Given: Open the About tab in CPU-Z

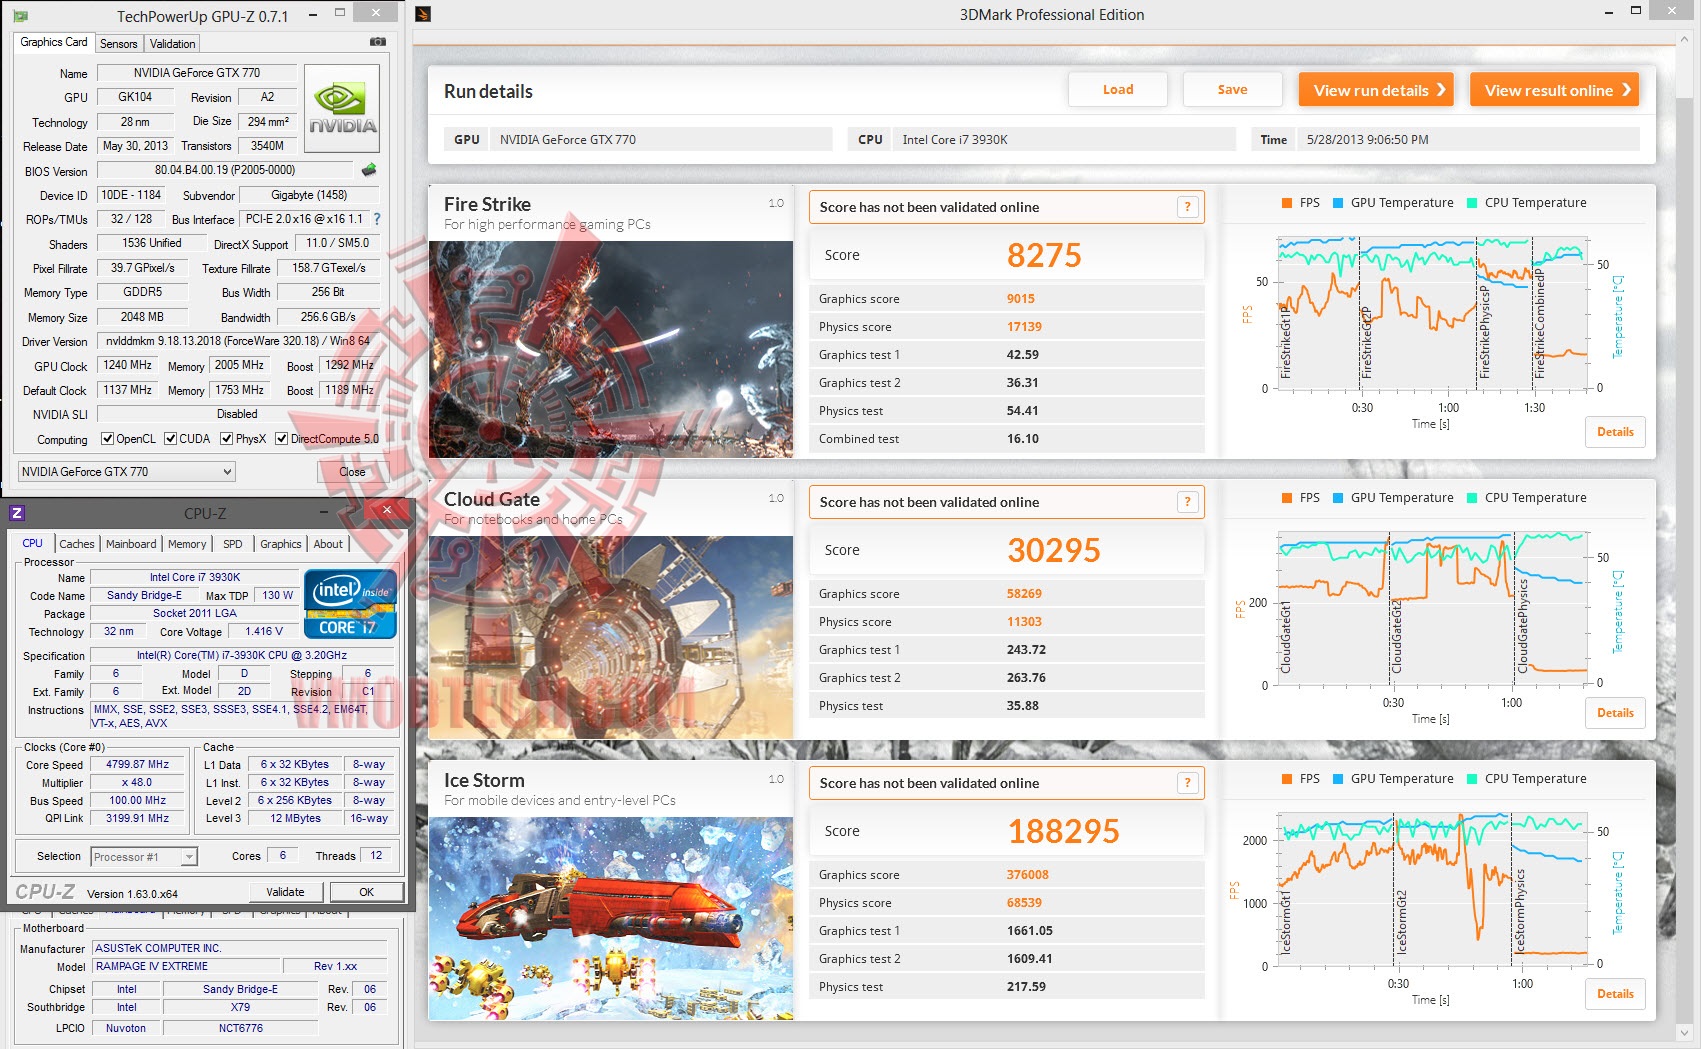Looking at the screenshot, I should [x=328, y=544].
